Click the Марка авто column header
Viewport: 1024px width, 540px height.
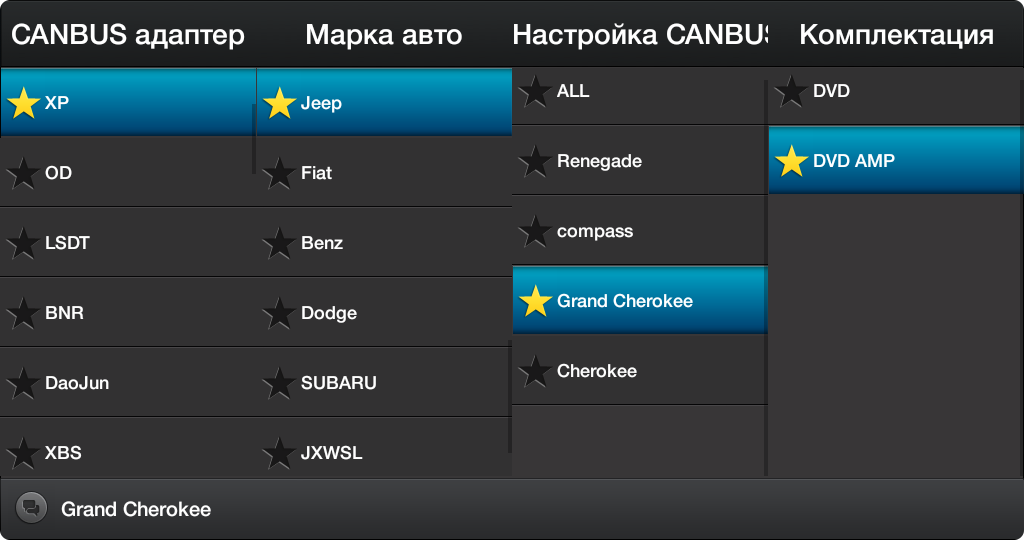(384, 35)
